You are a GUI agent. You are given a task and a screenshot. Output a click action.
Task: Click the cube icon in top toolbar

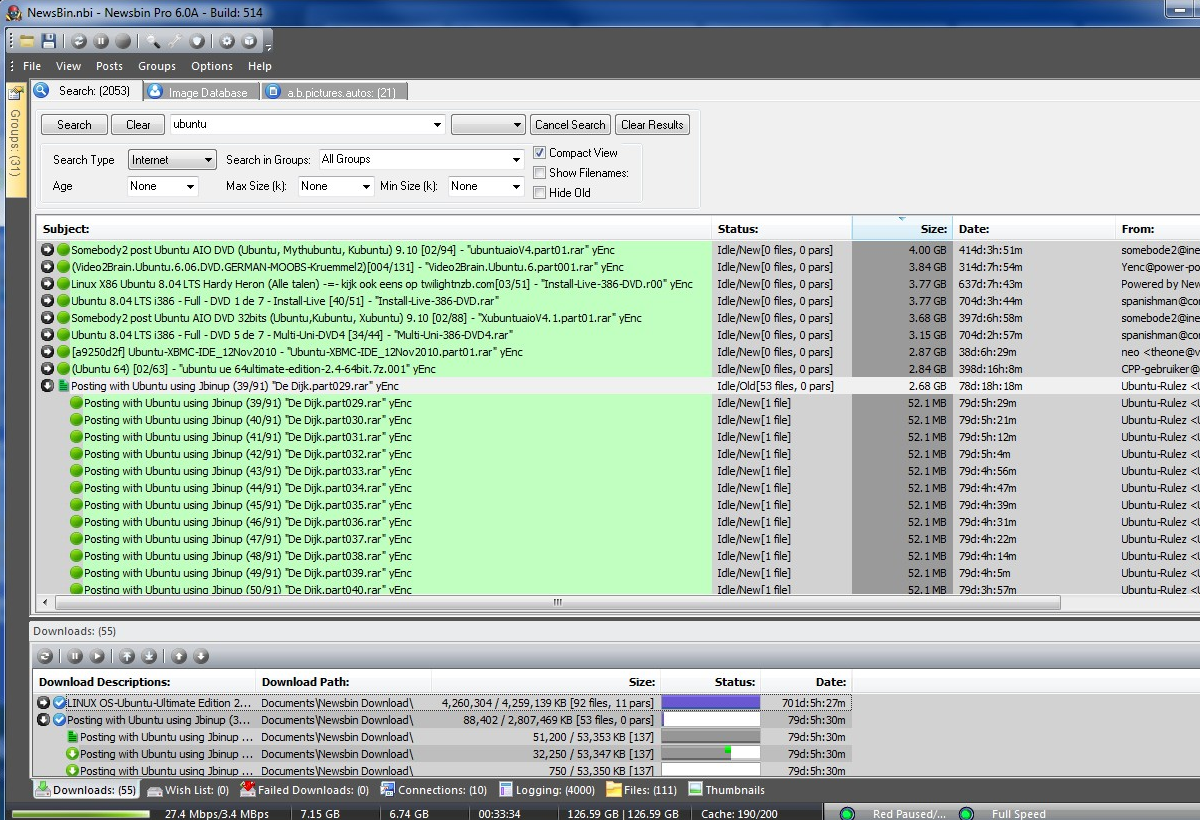coord(249,41)
